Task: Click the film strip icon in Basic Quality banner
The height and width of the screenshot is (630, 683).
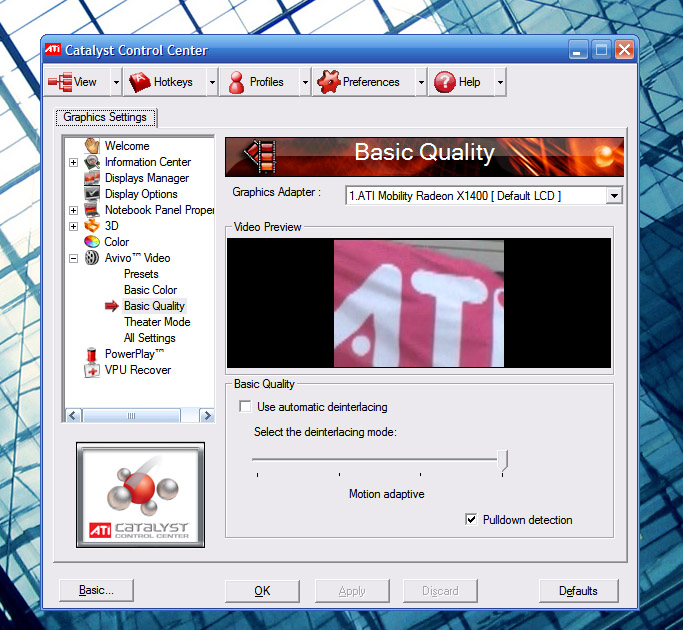Action: pos(260,156)
